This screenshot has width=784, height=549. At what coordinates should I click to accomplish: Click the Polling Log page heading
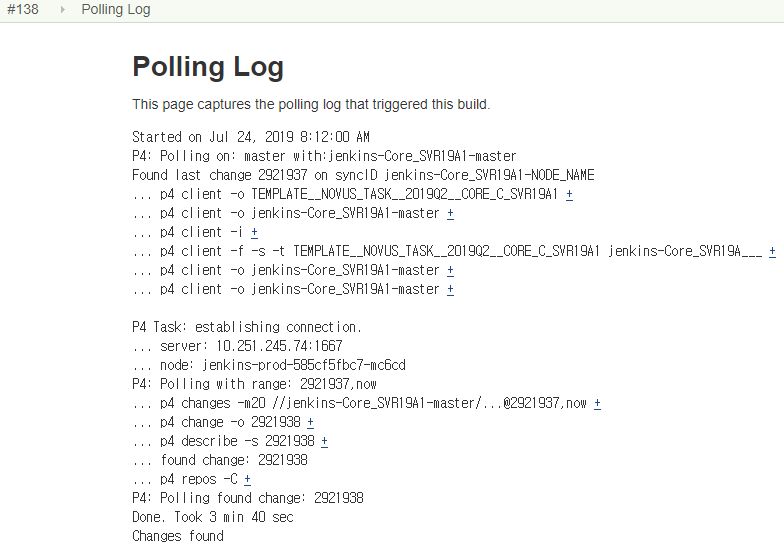(x=208, y=67)
